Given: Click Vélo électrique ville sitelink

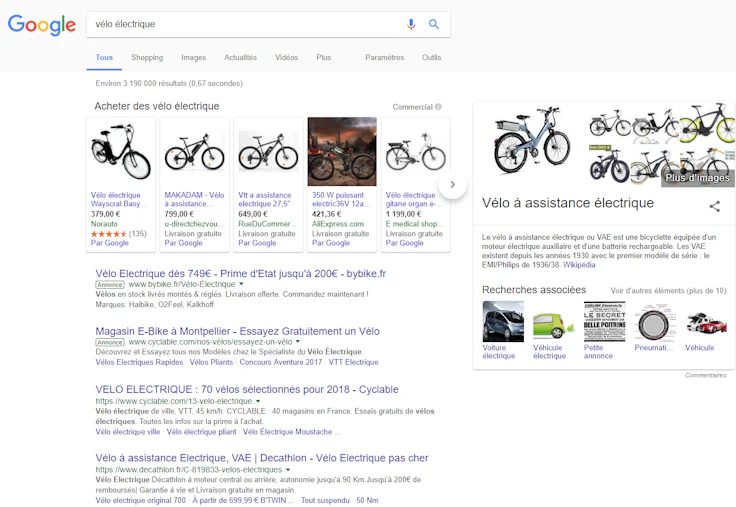Looking at the screenshot, I should click(x=128, y=432).
